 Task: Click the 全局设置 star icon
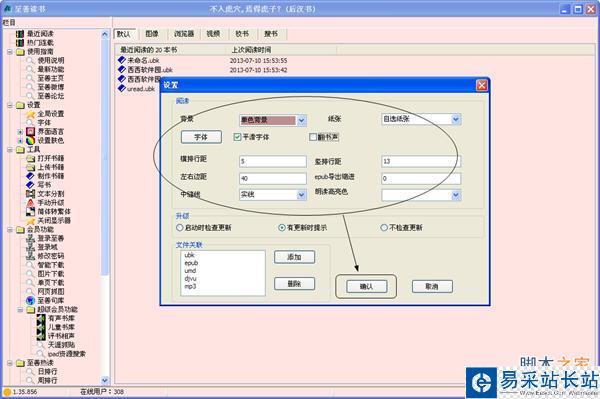click(x=30, y=114)
